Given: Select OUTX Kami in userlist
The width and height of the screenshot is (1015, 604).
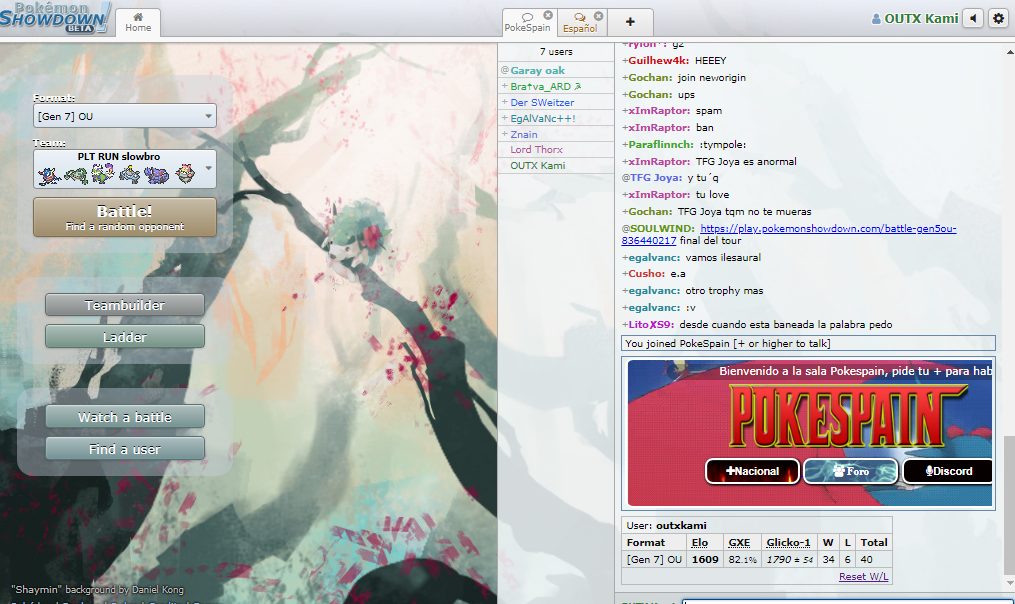Looking at the screenshot, I should pos(556,165).
